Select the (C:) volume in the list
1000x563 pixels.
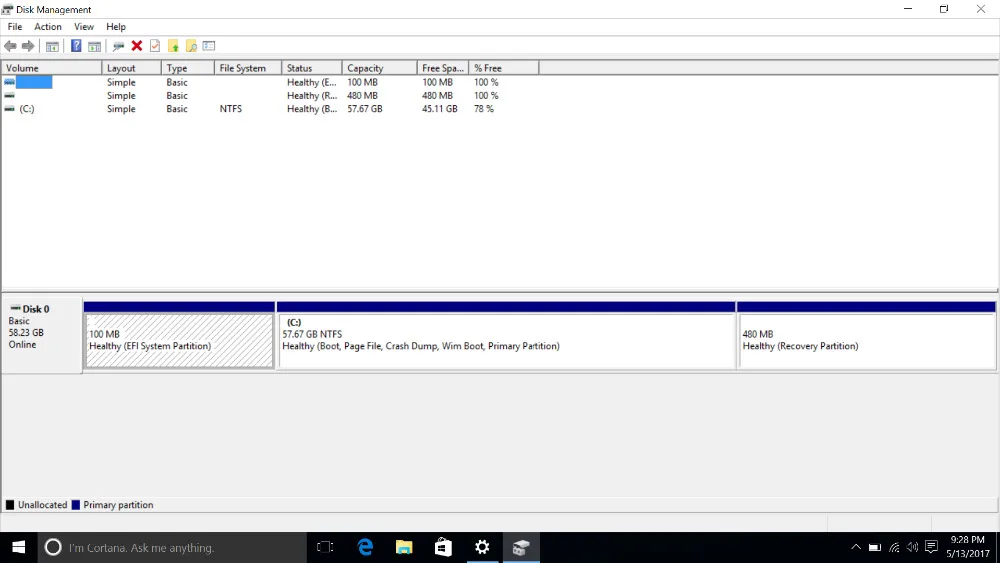point(27,109)
